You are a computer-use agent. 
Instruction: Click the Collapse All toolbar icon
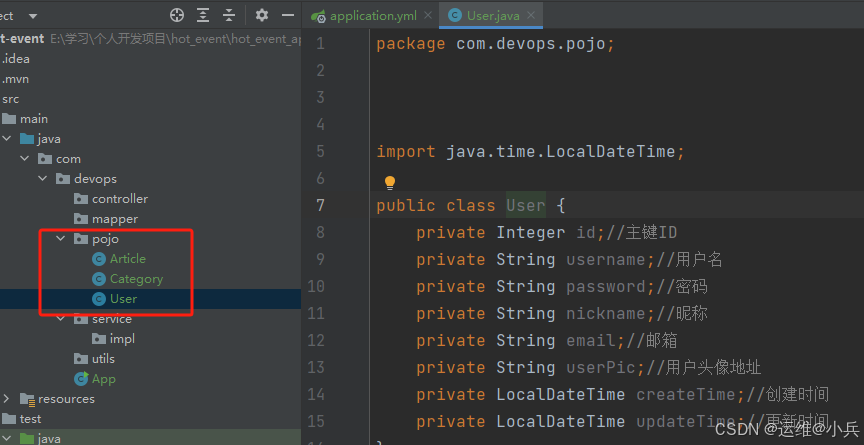click(229, 15)
